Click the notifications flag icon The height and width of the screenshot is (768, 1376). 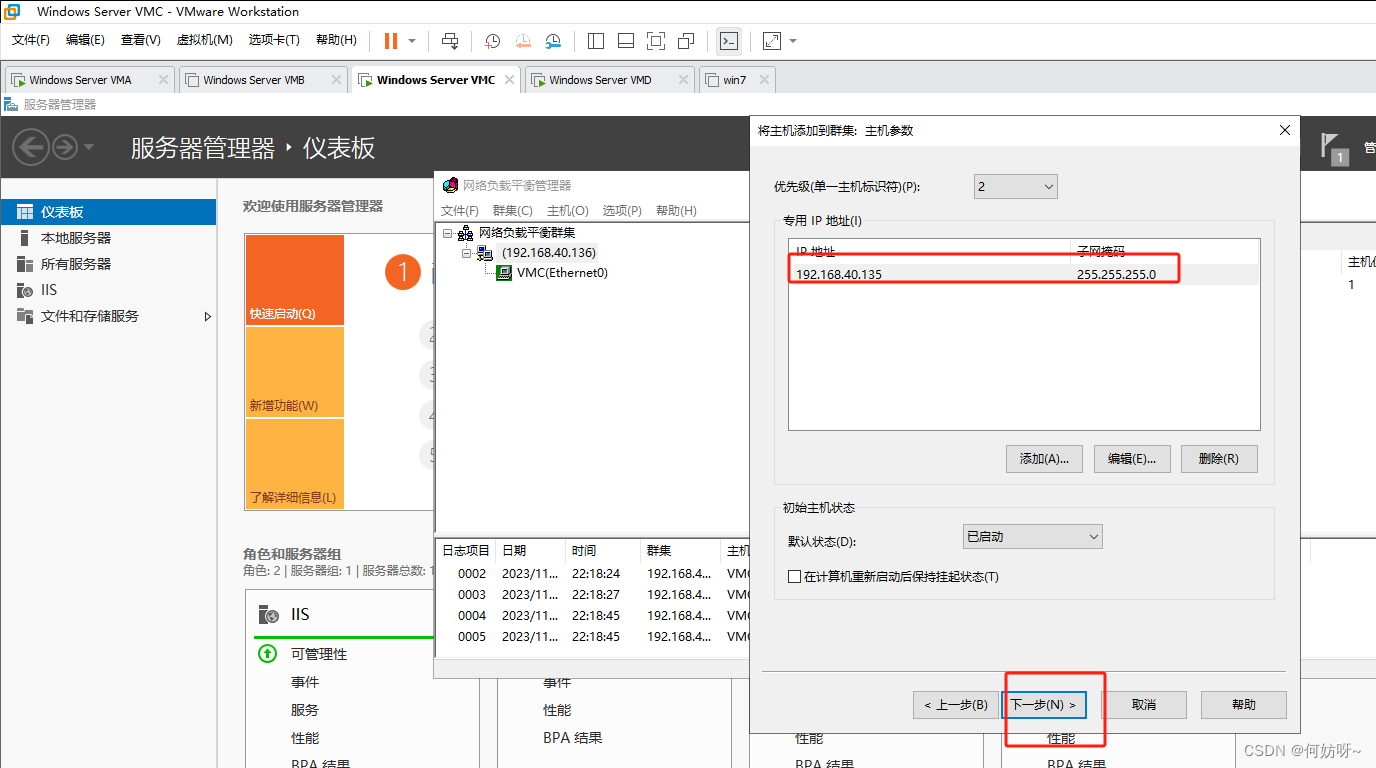[1331, 146]
